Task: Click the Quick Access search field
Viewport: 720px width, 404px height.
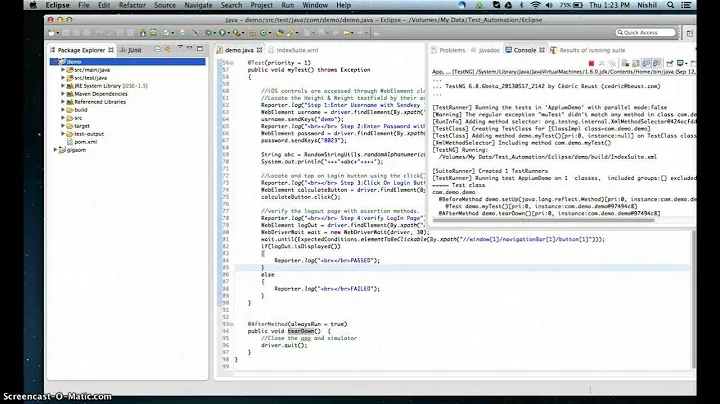Action: coord(646,33)
